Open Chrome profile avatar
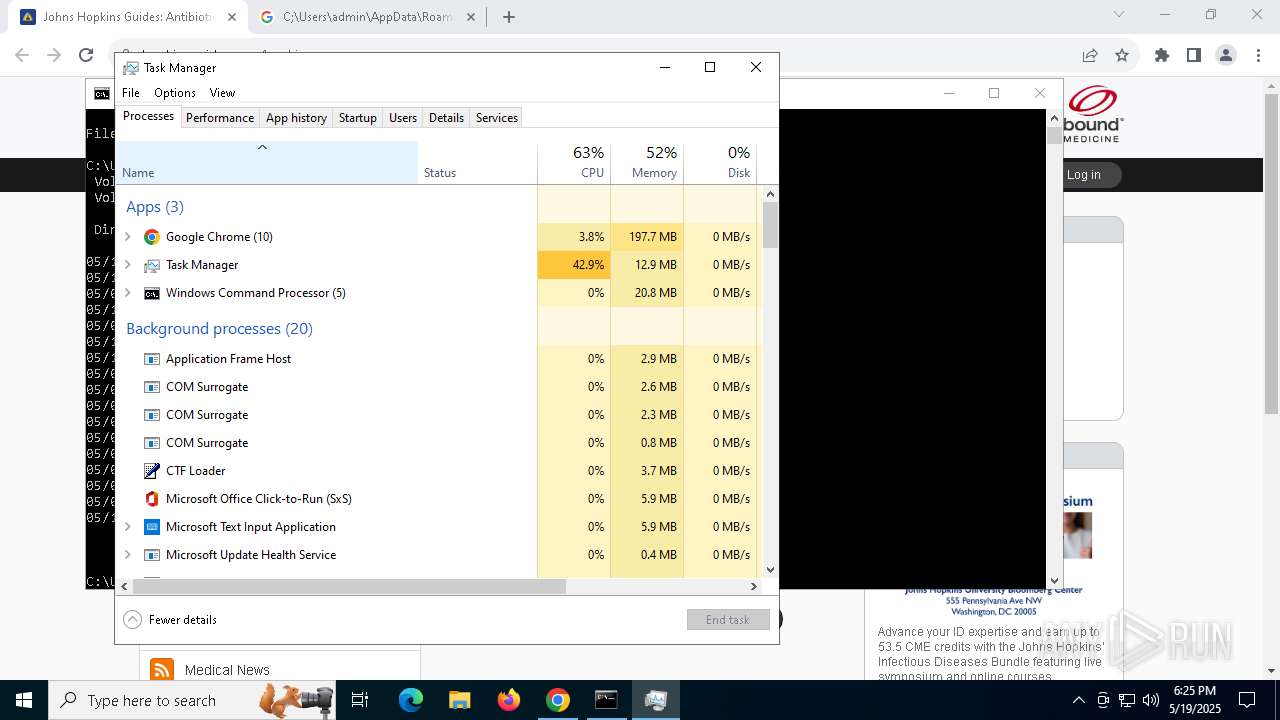This screenshot has width=1280, height=720. [x=1226, y=56]
